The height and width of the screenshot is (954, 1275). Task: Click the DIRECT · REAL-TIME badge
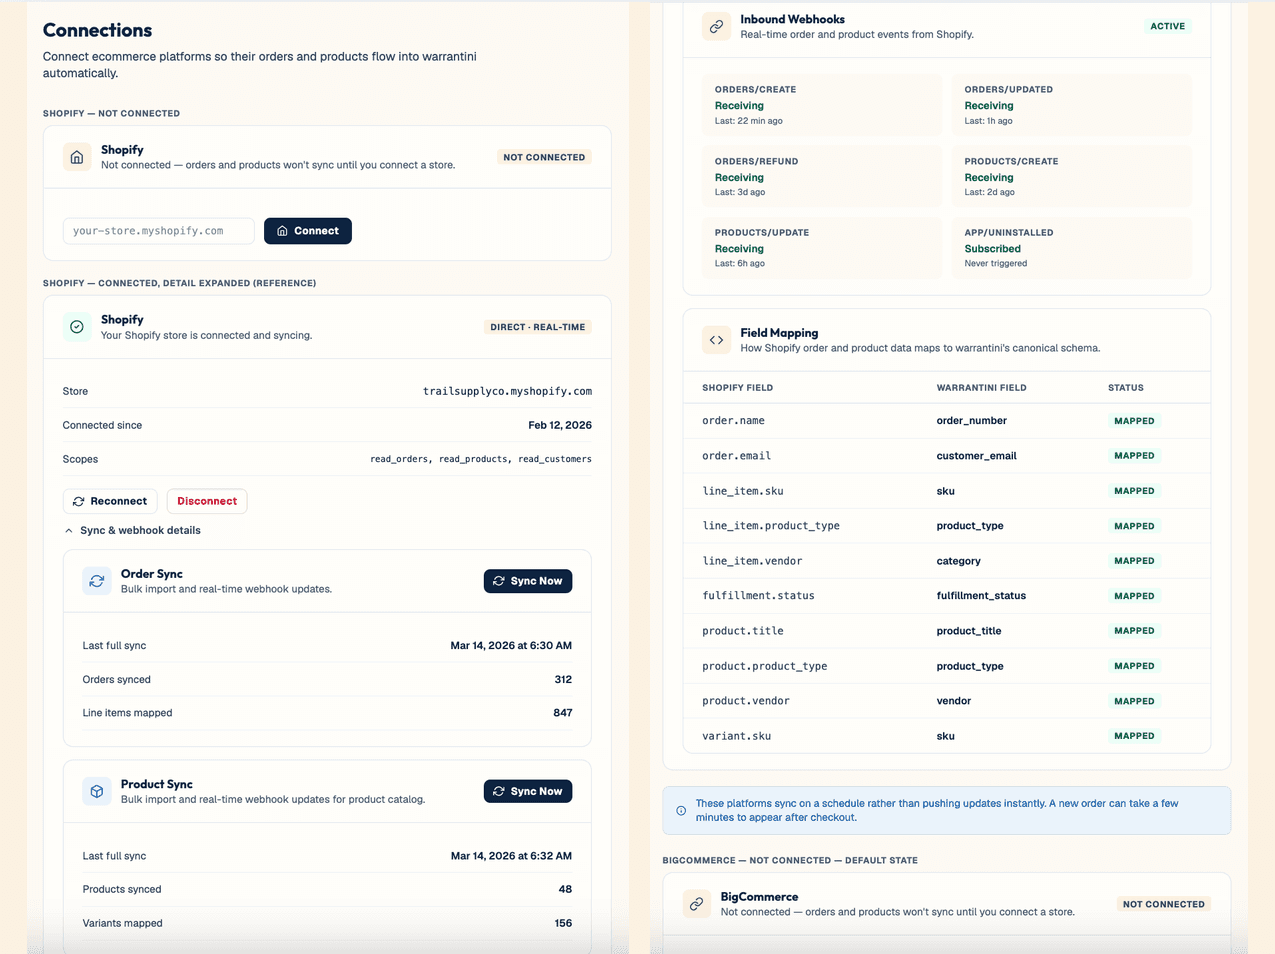click(538, 327)
